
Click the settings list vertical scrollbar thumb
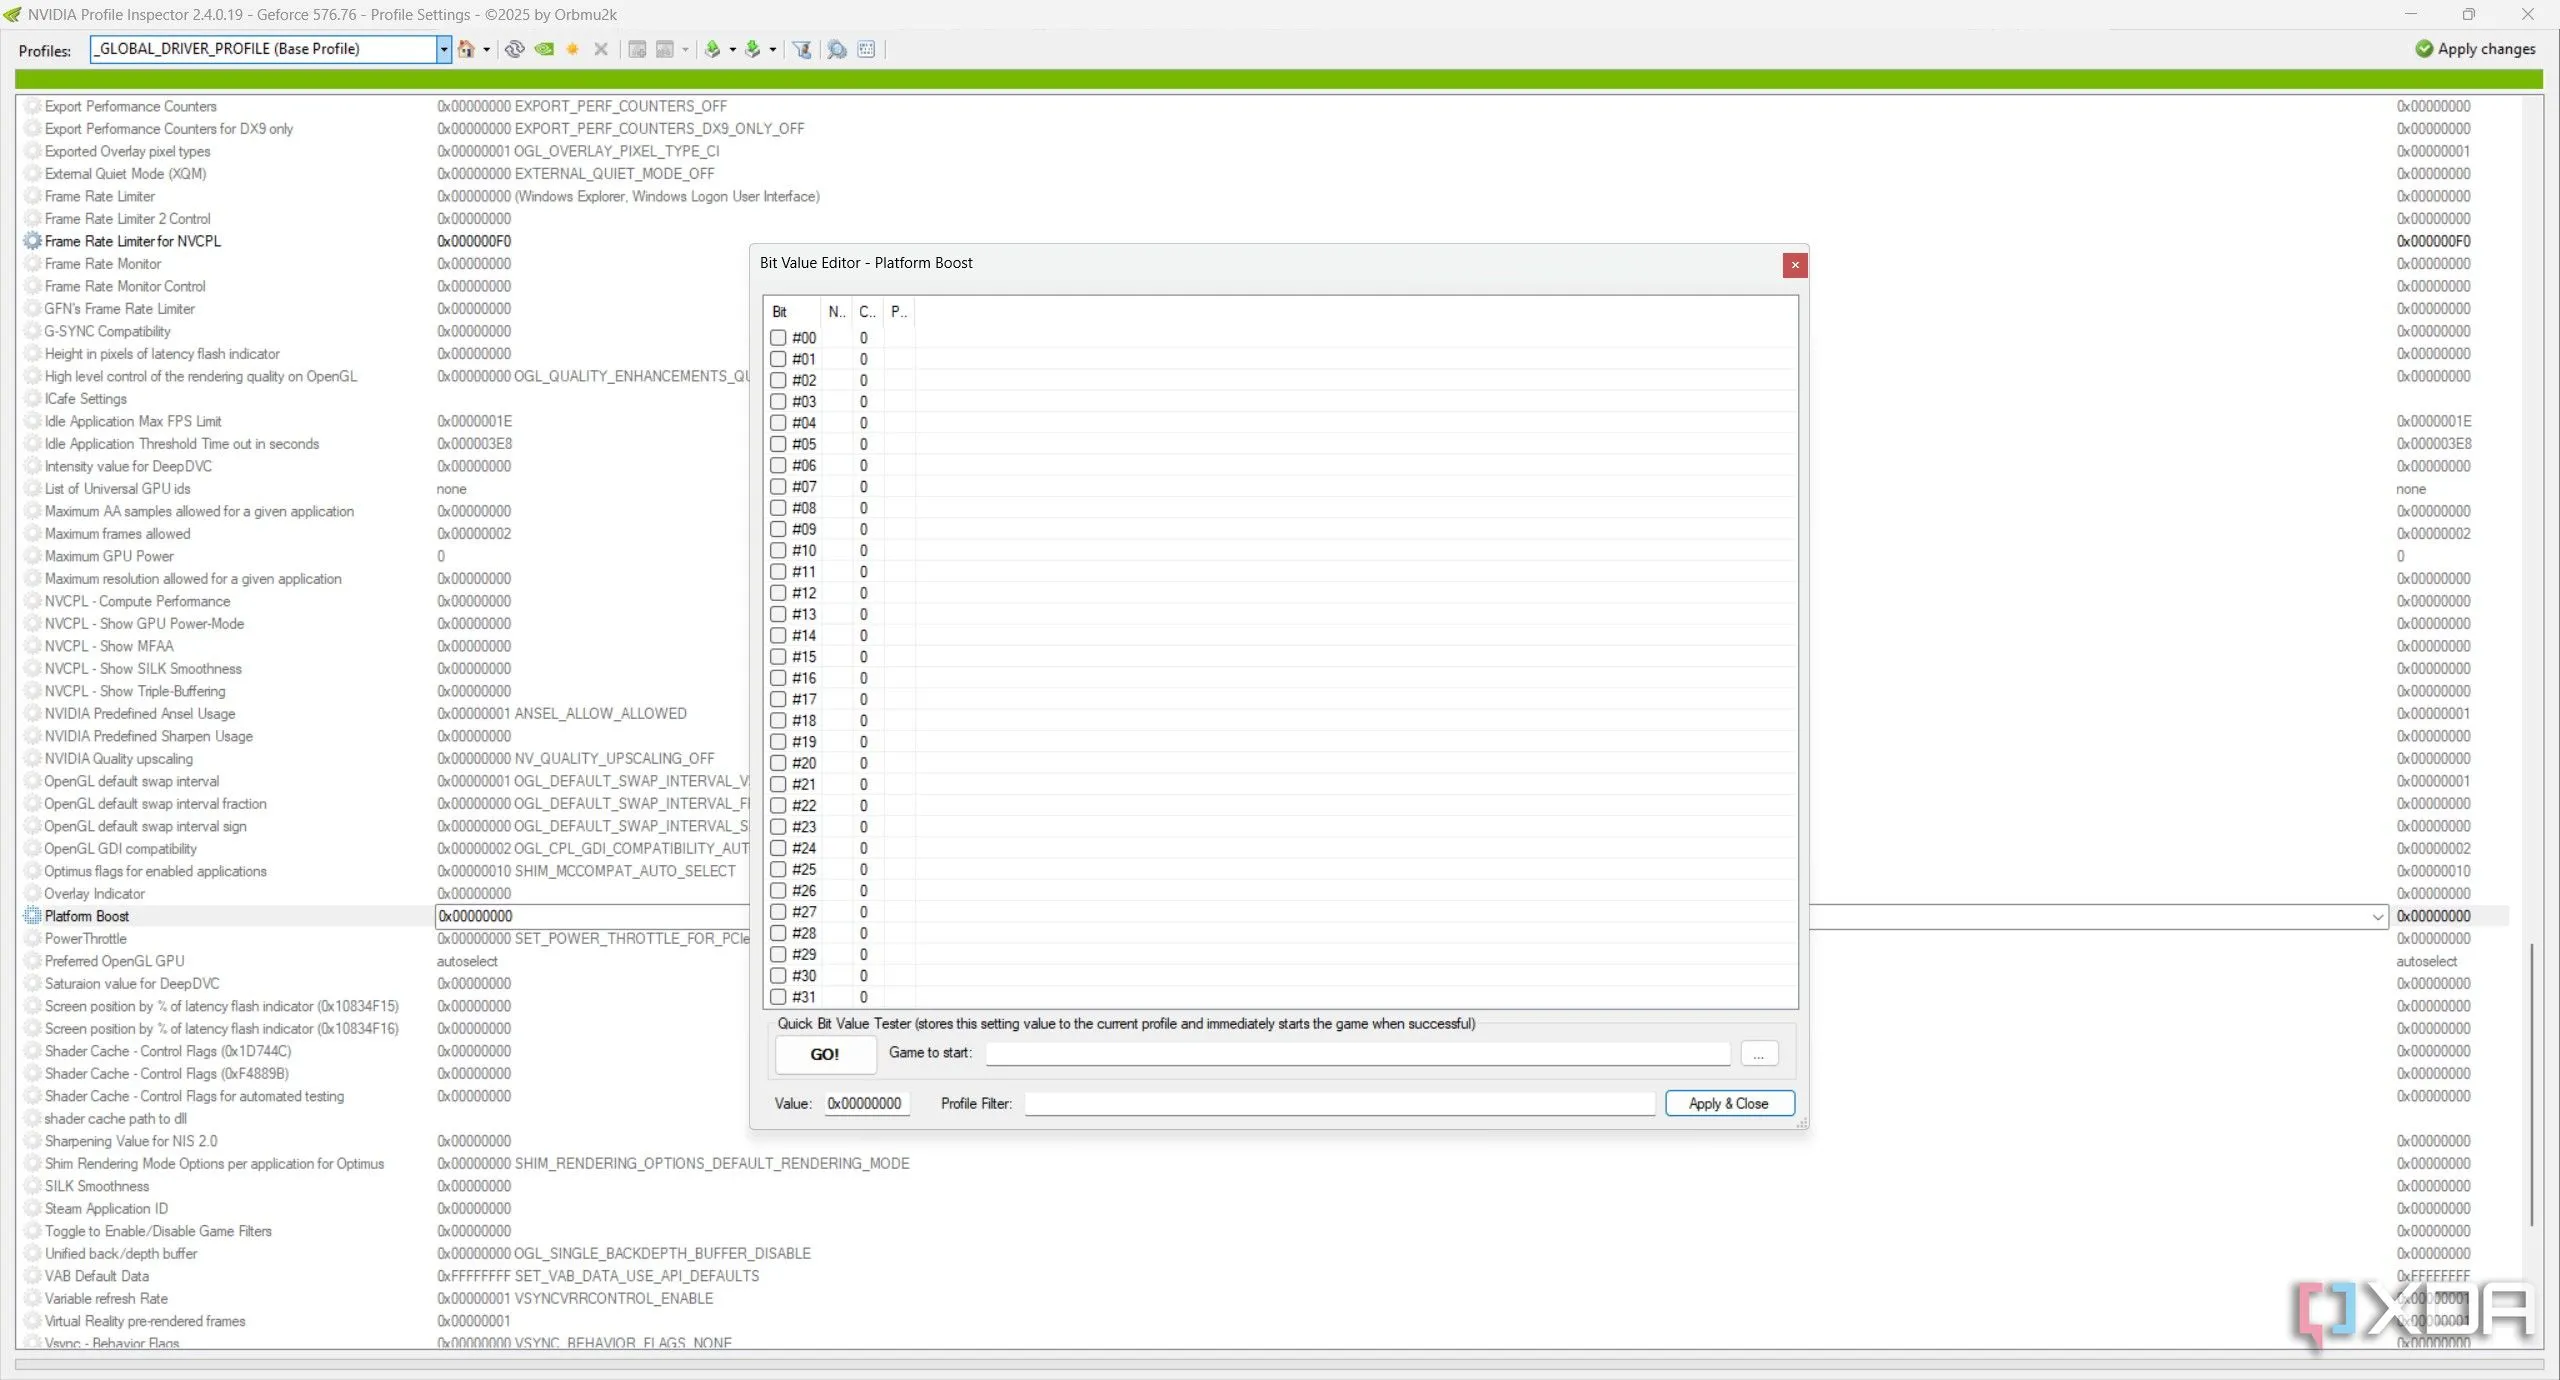[x=2532, y=1085]
